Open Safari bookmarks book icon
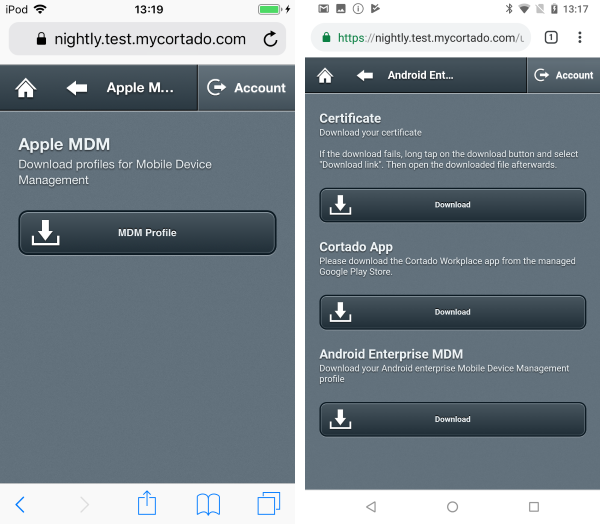Viewport: 600px width, 524px height. click(x=208, y=504)
